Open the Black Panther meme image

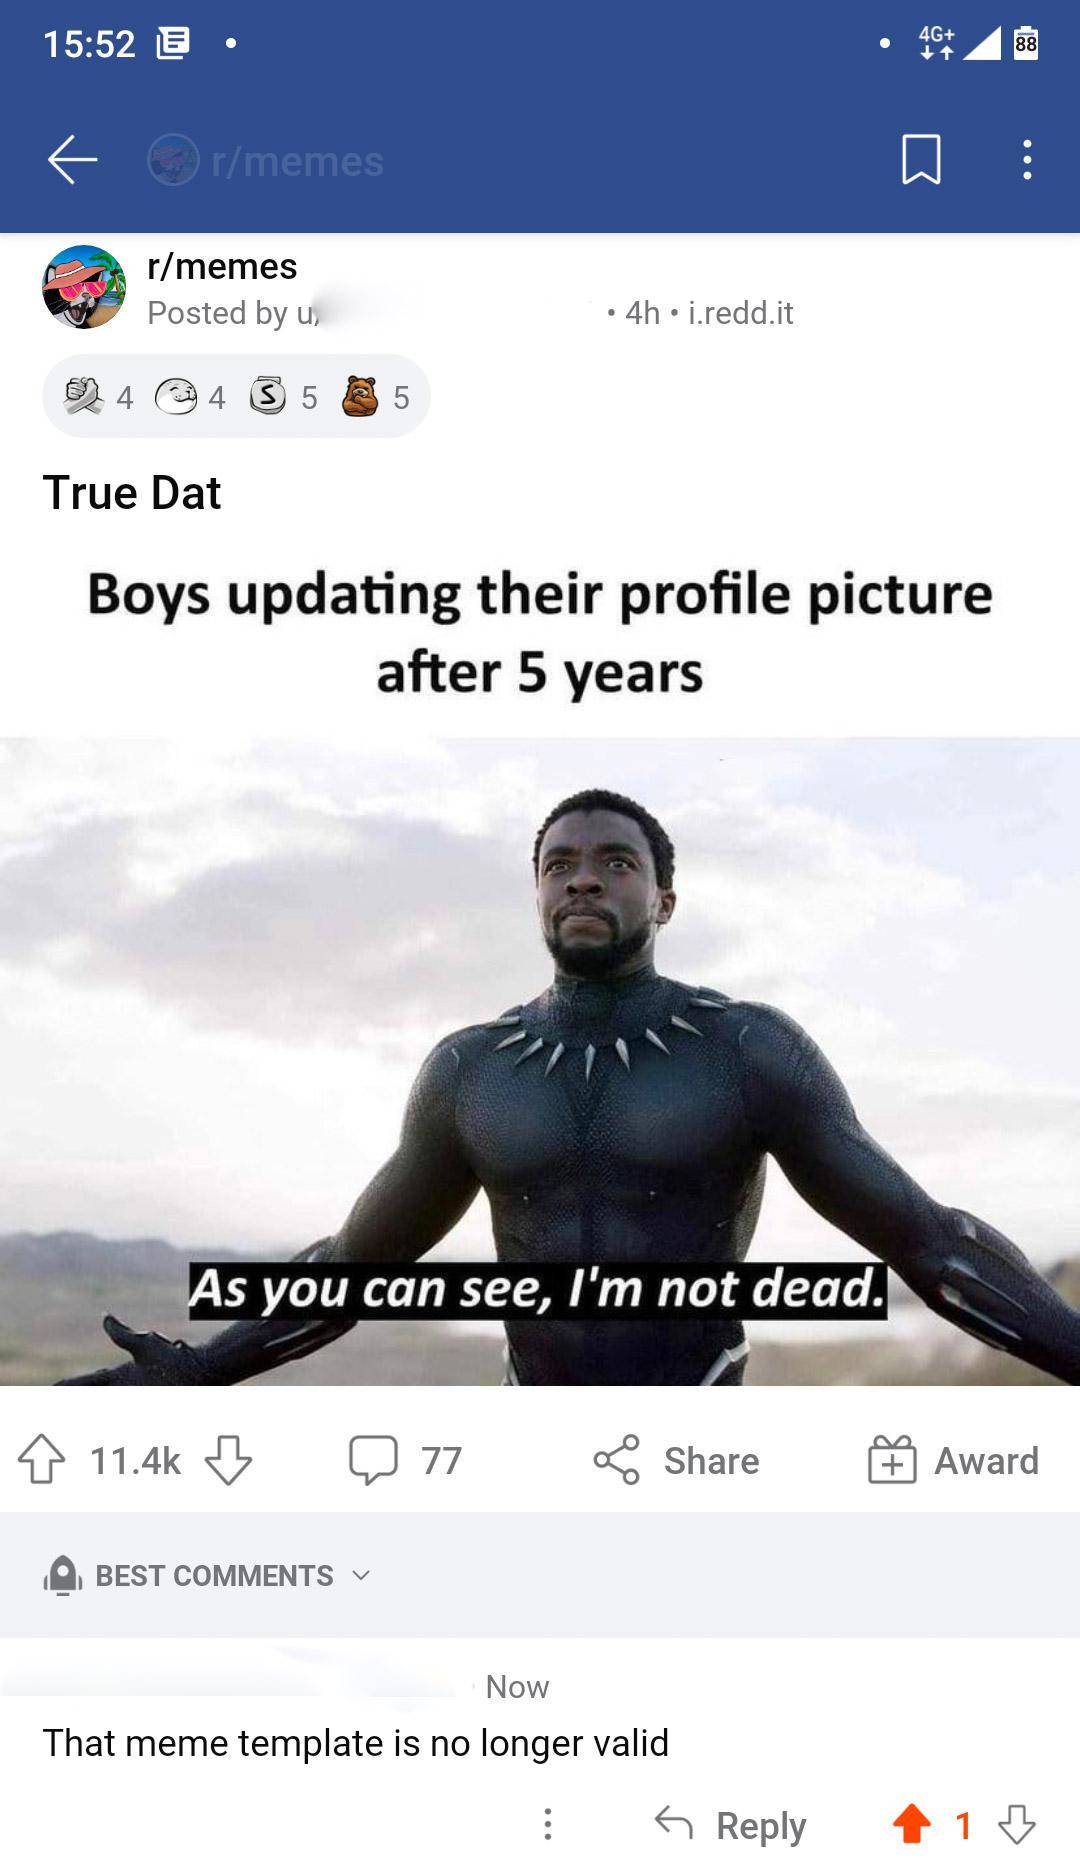click(540, 1060)
